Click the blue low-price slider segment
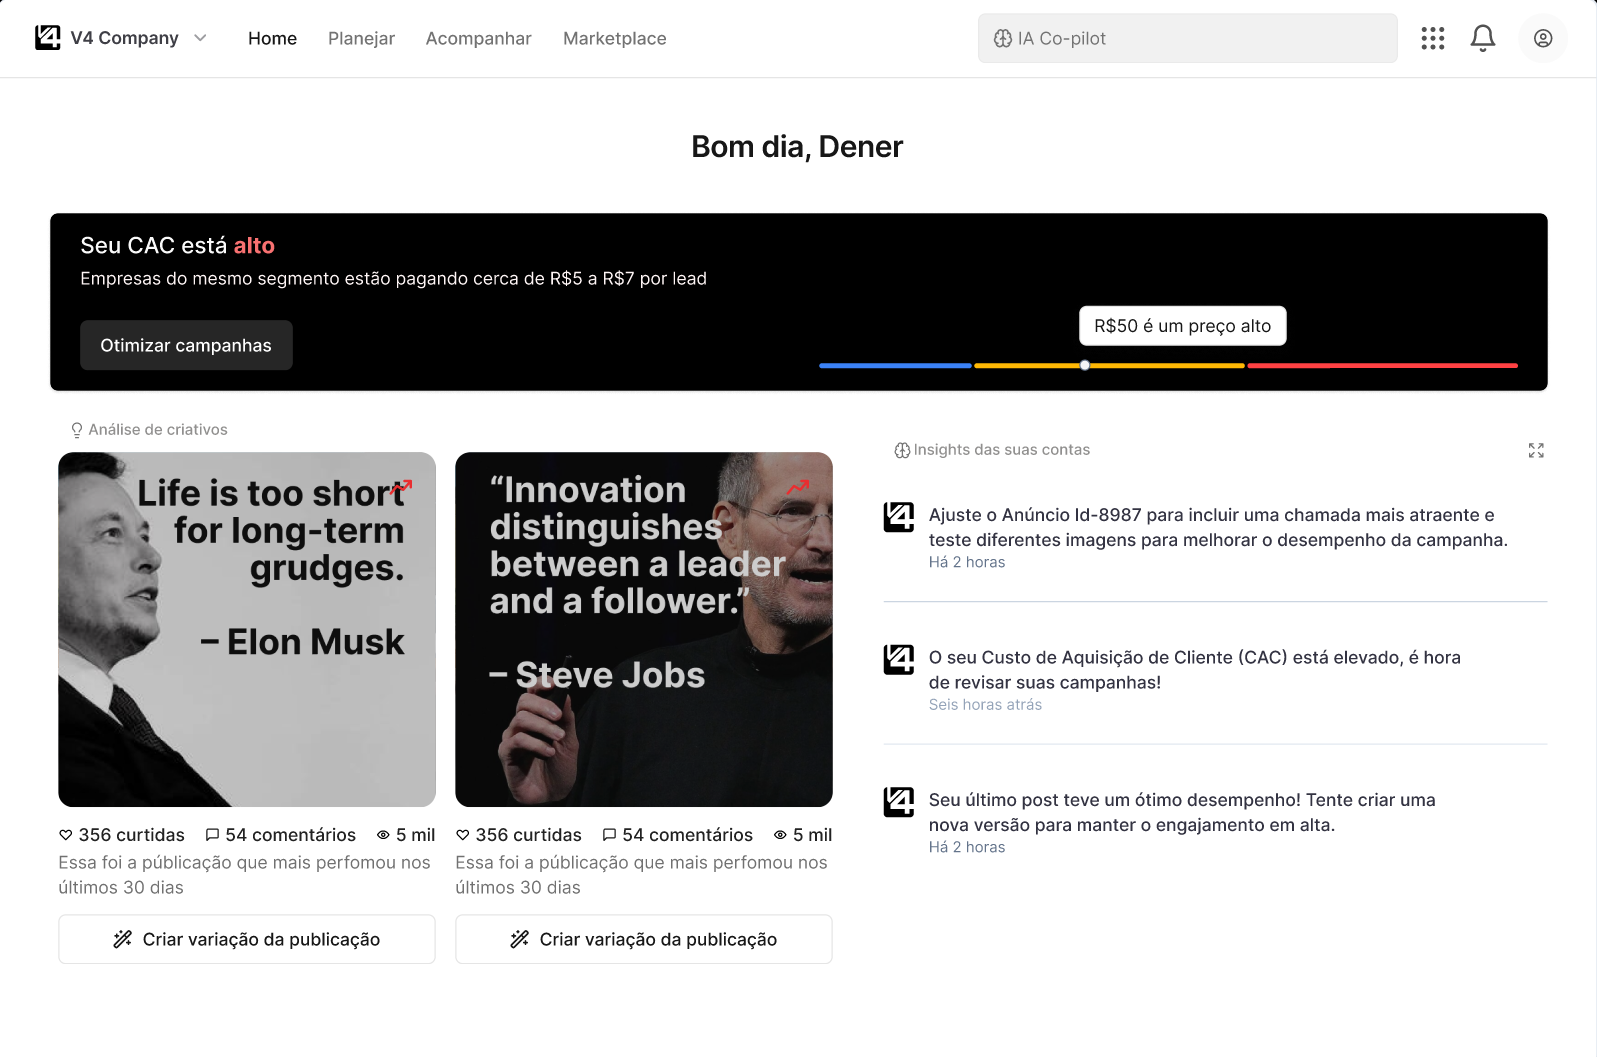Image resolution: width=1597 pixels, height=1057 pixels. pos(895,365)
